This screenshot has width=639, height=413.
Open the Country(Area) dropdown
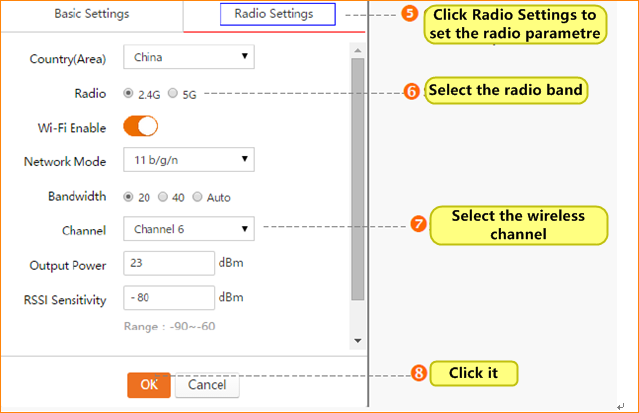point(188,57)
